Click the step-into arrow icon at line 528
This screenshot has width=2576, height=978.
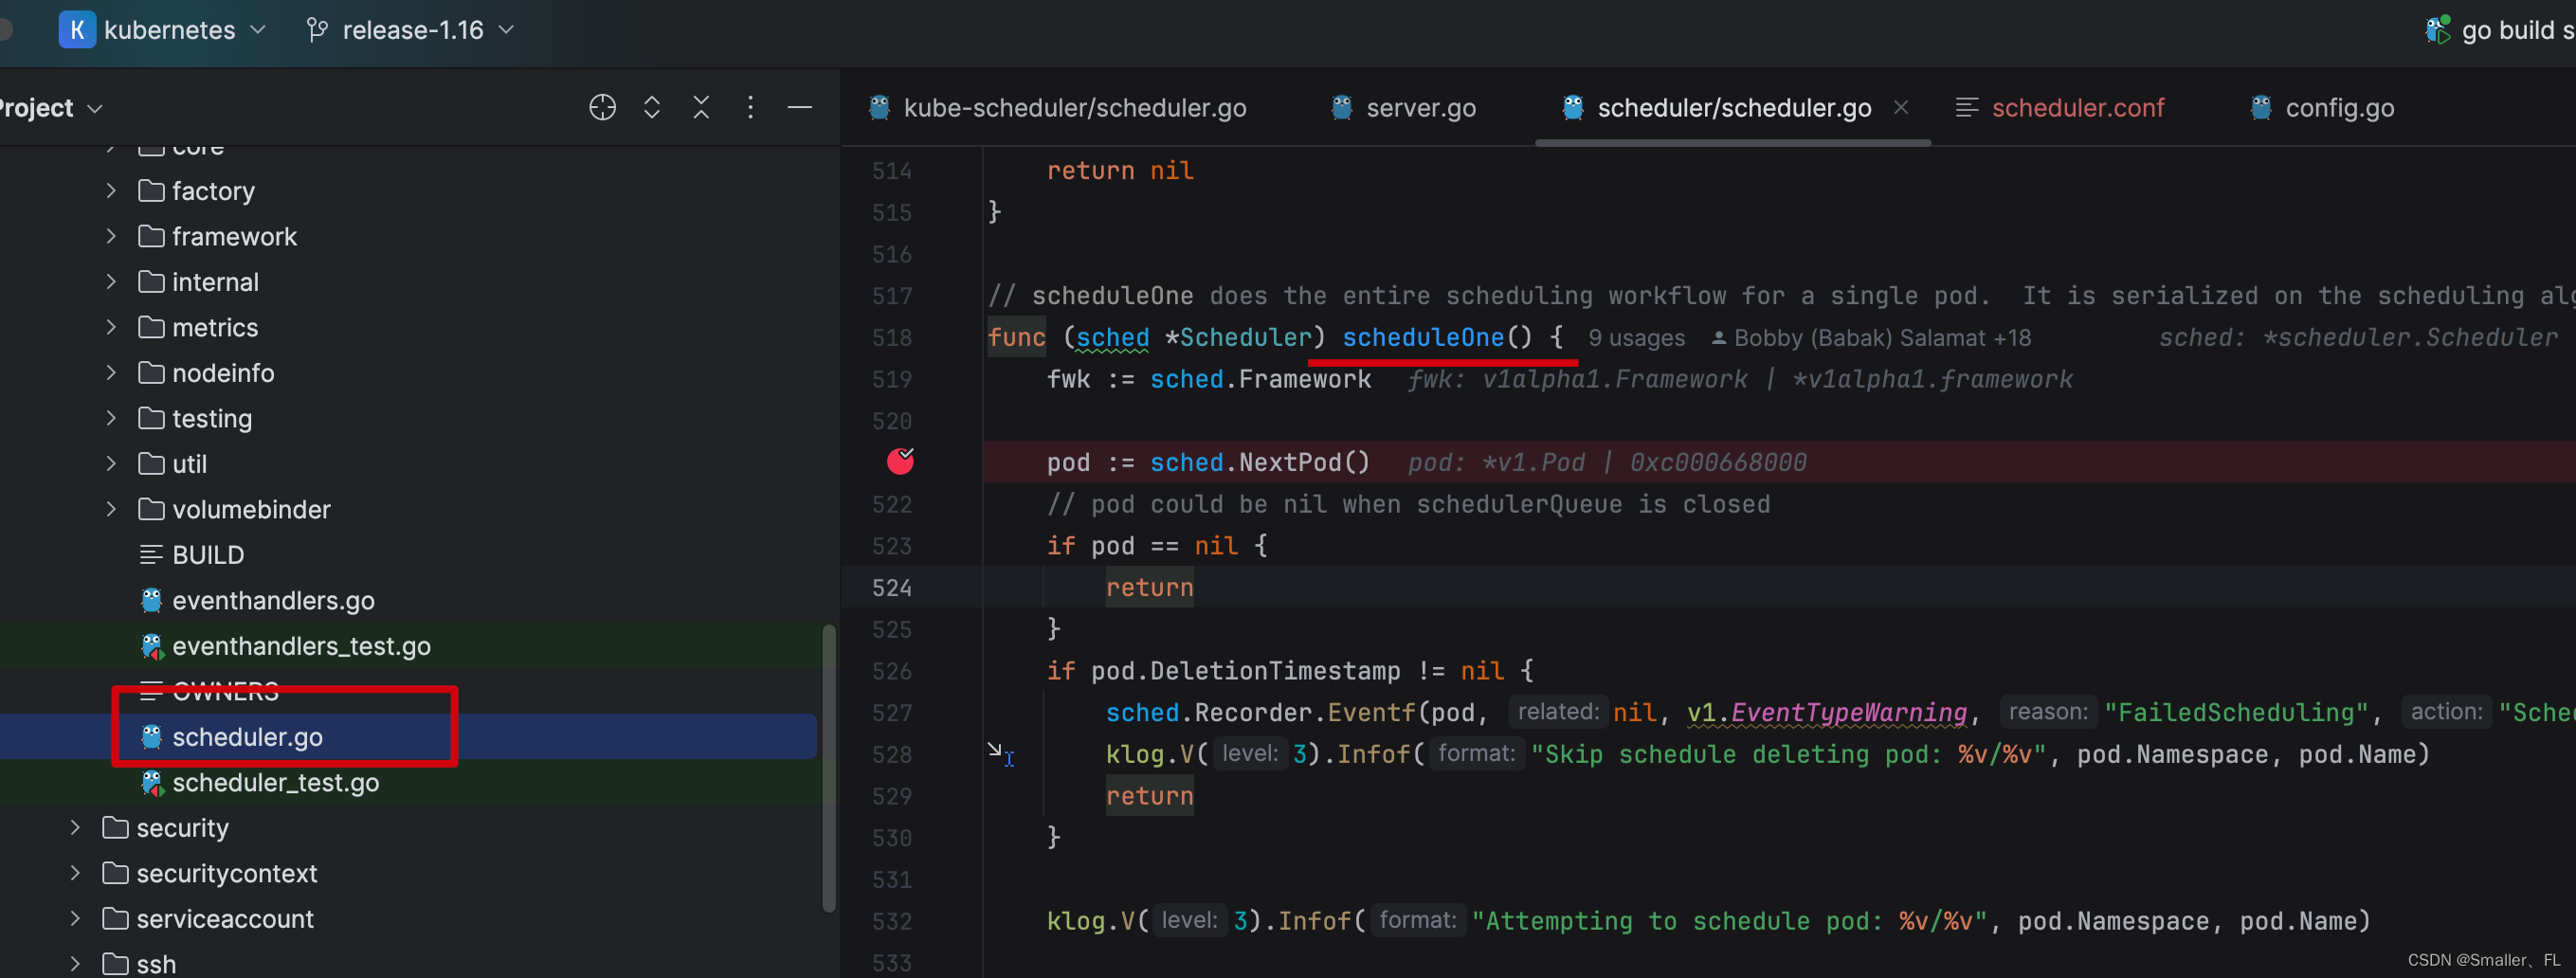[1000, 754]
